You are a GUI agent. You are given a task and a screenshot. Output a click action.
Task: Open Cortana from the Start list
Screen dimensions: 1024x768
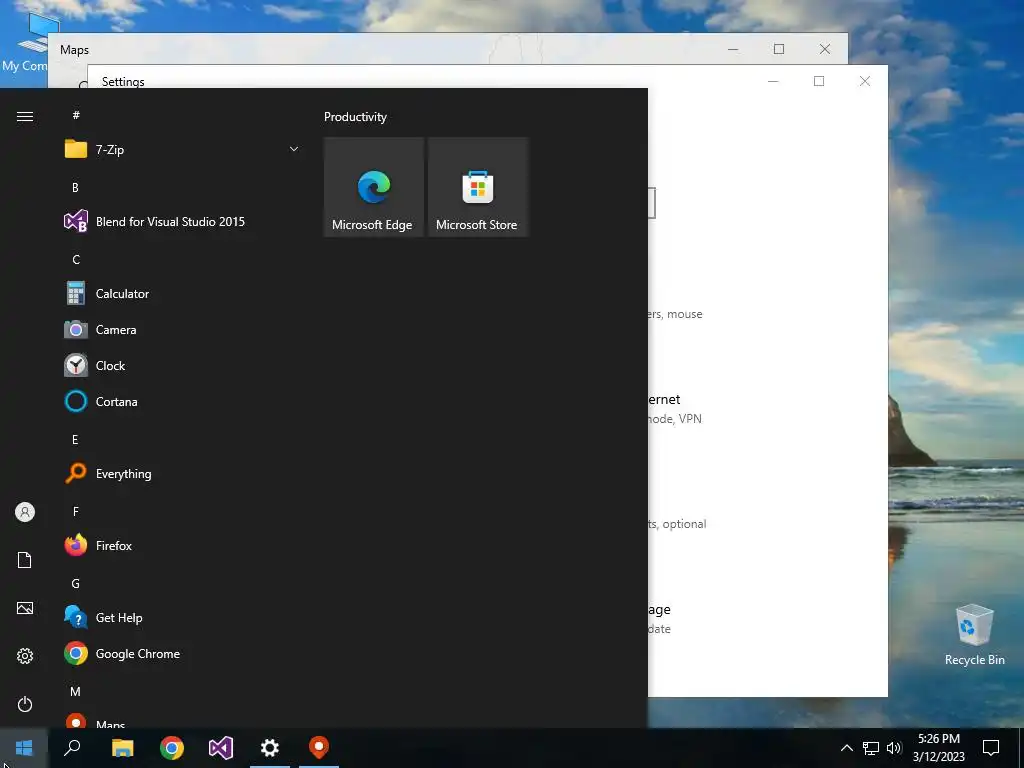(x=183, y=402)
